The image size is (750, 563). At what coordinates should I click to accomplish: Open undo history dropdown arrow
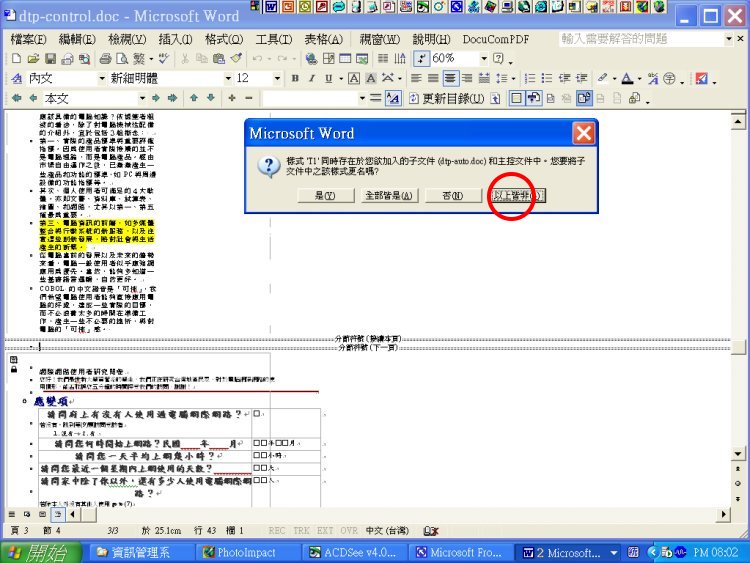(269, 58)
